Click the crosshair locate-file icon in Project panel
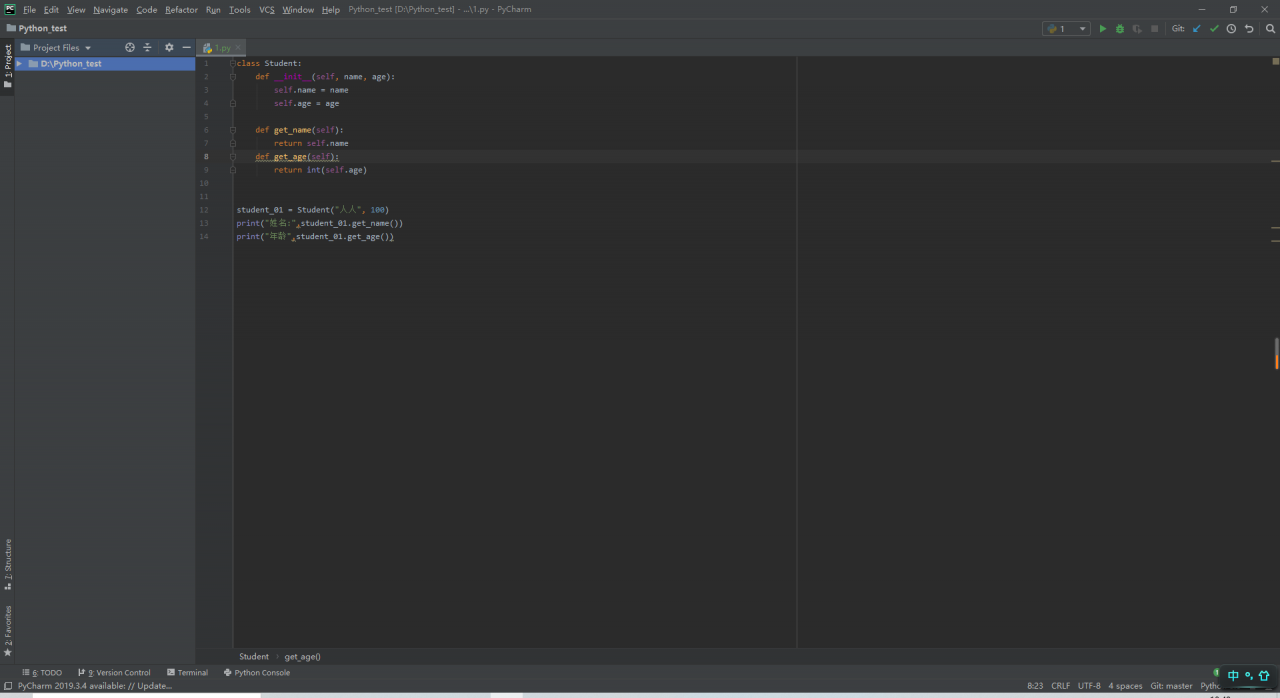Screen dimensions: 1280x698 130,47
